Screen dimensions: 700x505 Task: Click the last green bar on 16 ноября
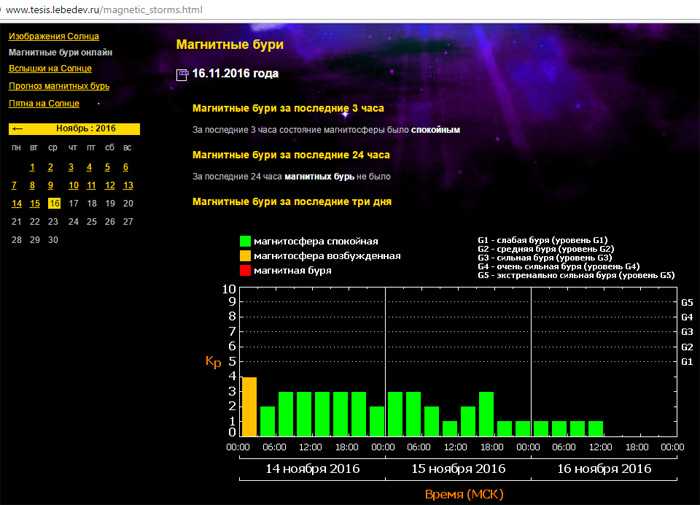(596, 429)
